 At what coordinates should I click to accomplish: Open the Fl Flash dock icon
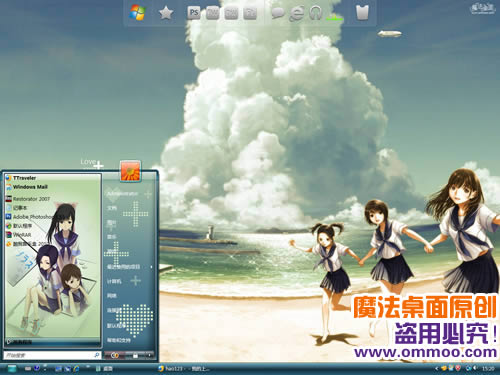click(250, 13)
